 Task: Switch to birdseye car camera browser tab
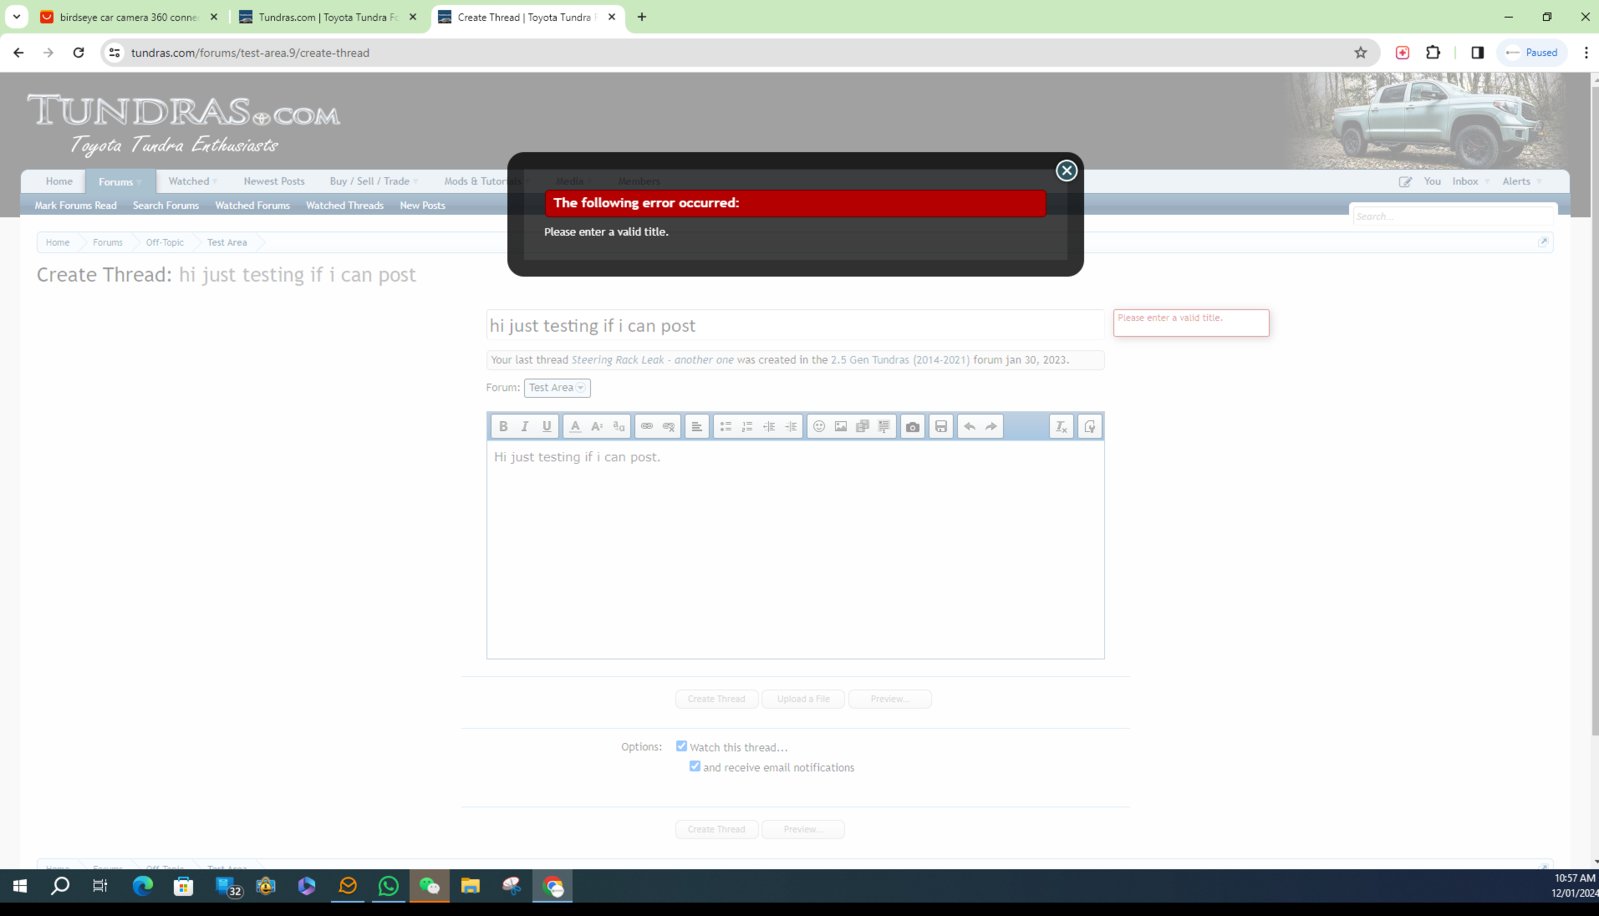pyautogui.click(x=128, y=17)
